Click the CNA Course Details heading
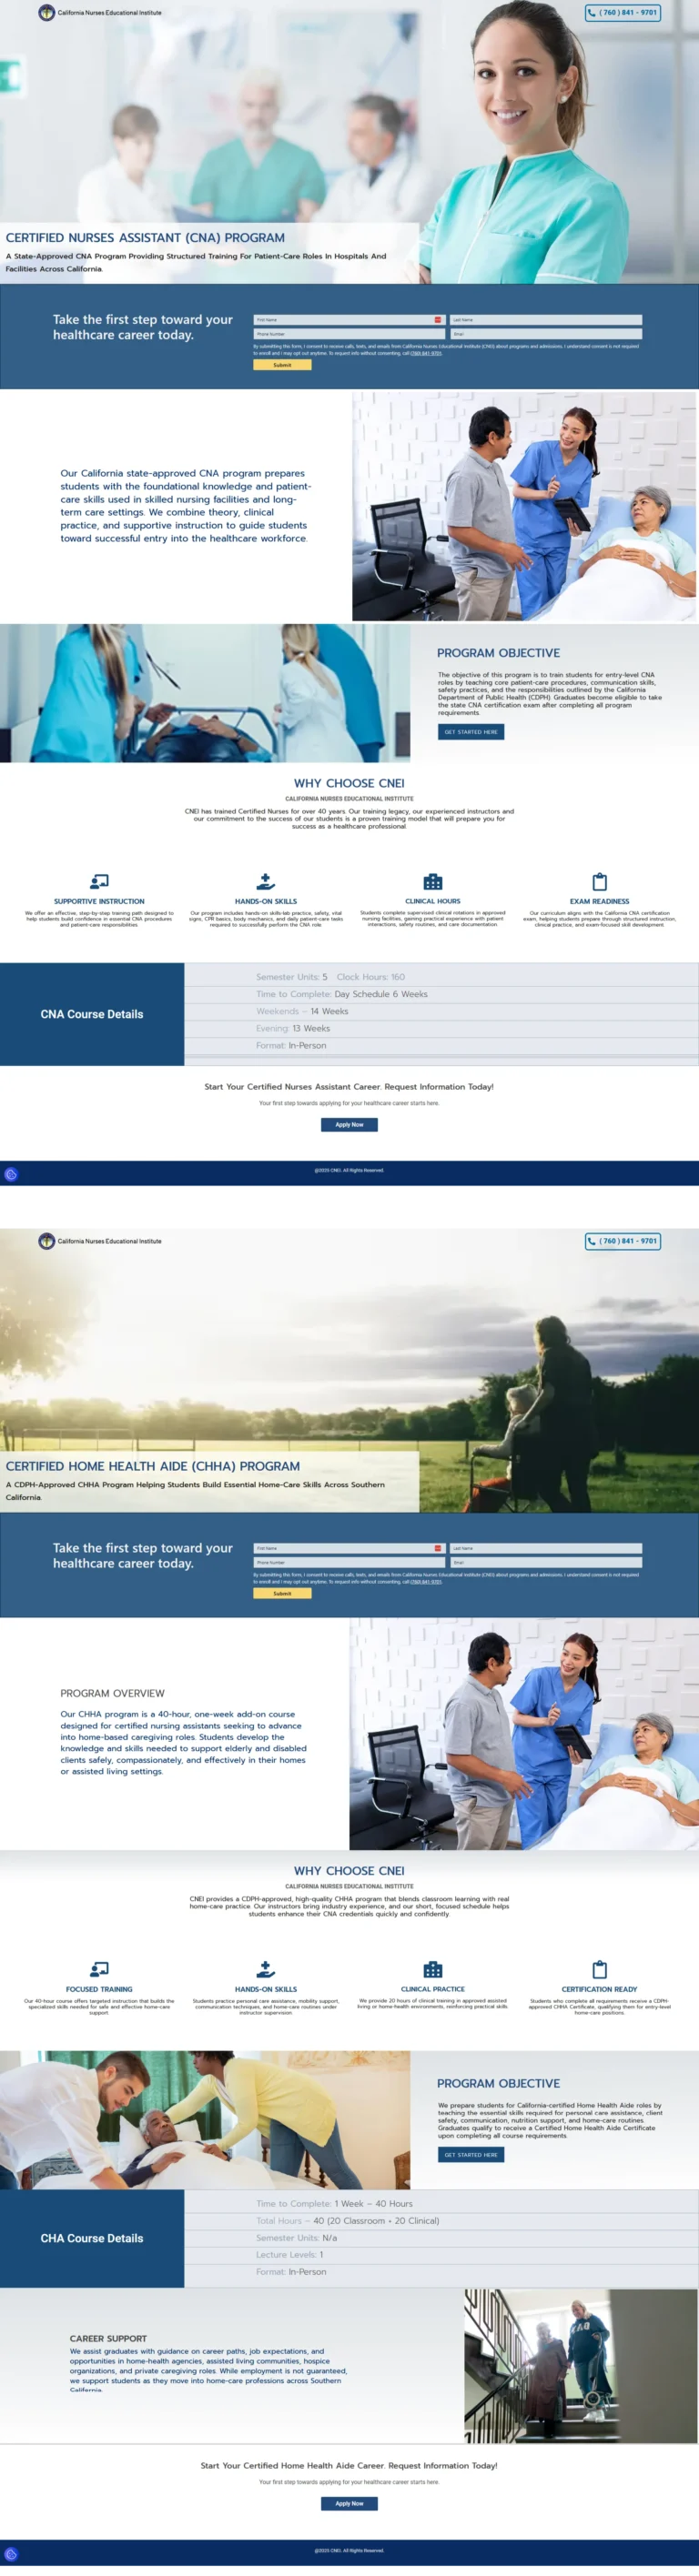Image resolution: width=699 pixels, height=2576 pixels. coord(92,1014)
